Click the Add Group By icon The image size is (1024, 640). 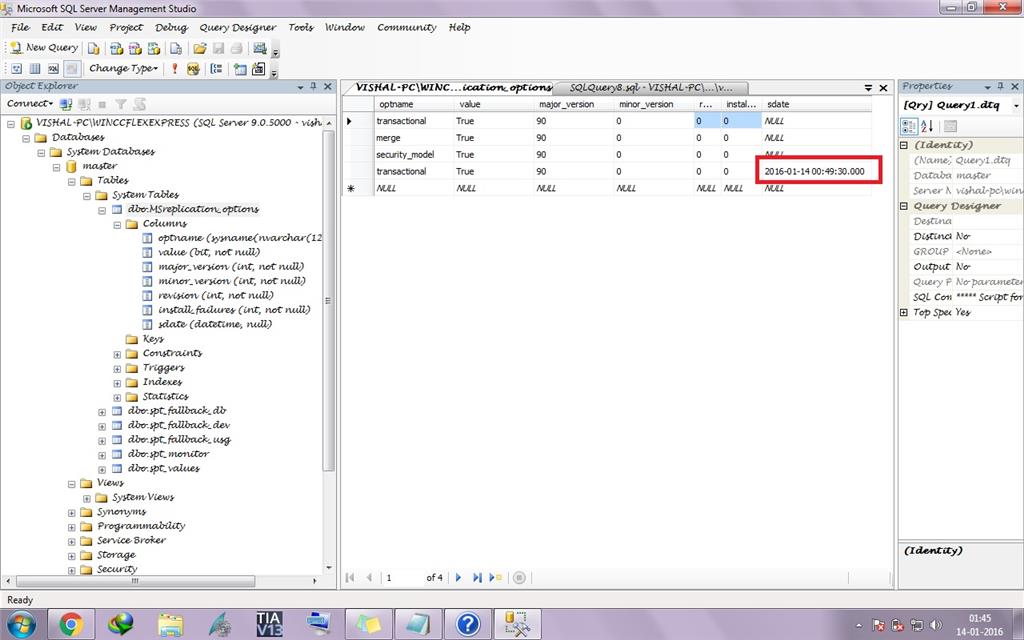217,69
